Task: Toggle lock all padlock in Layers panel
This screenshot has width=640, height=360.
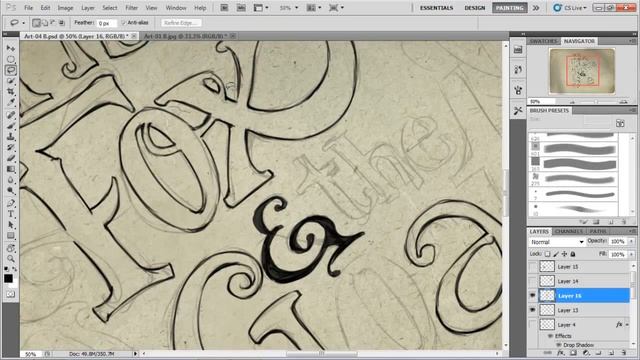Action: 573,254
